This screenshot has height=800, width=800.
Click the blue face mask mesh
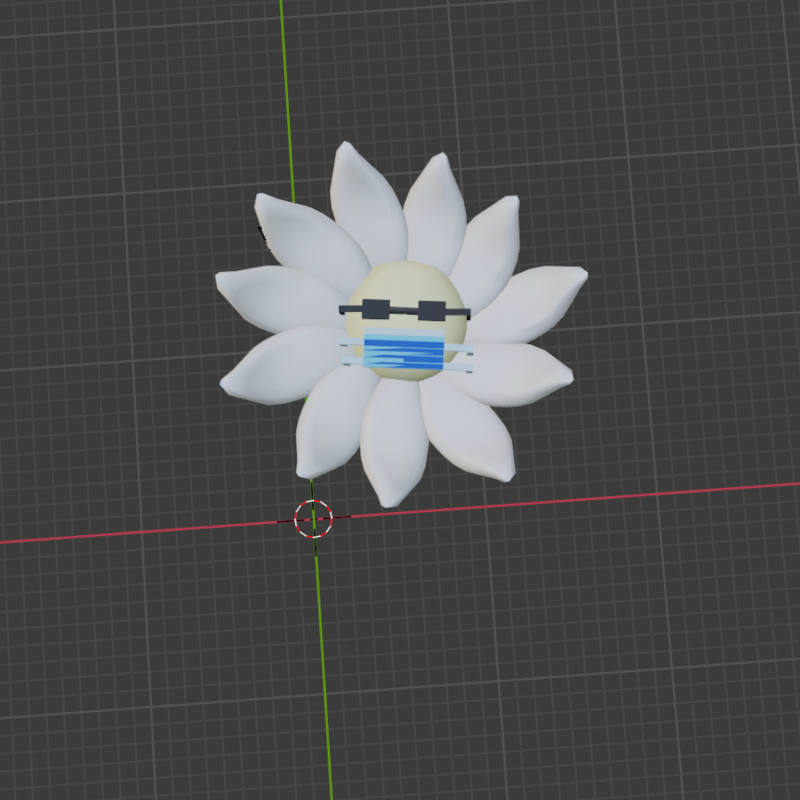click(405, 350)
